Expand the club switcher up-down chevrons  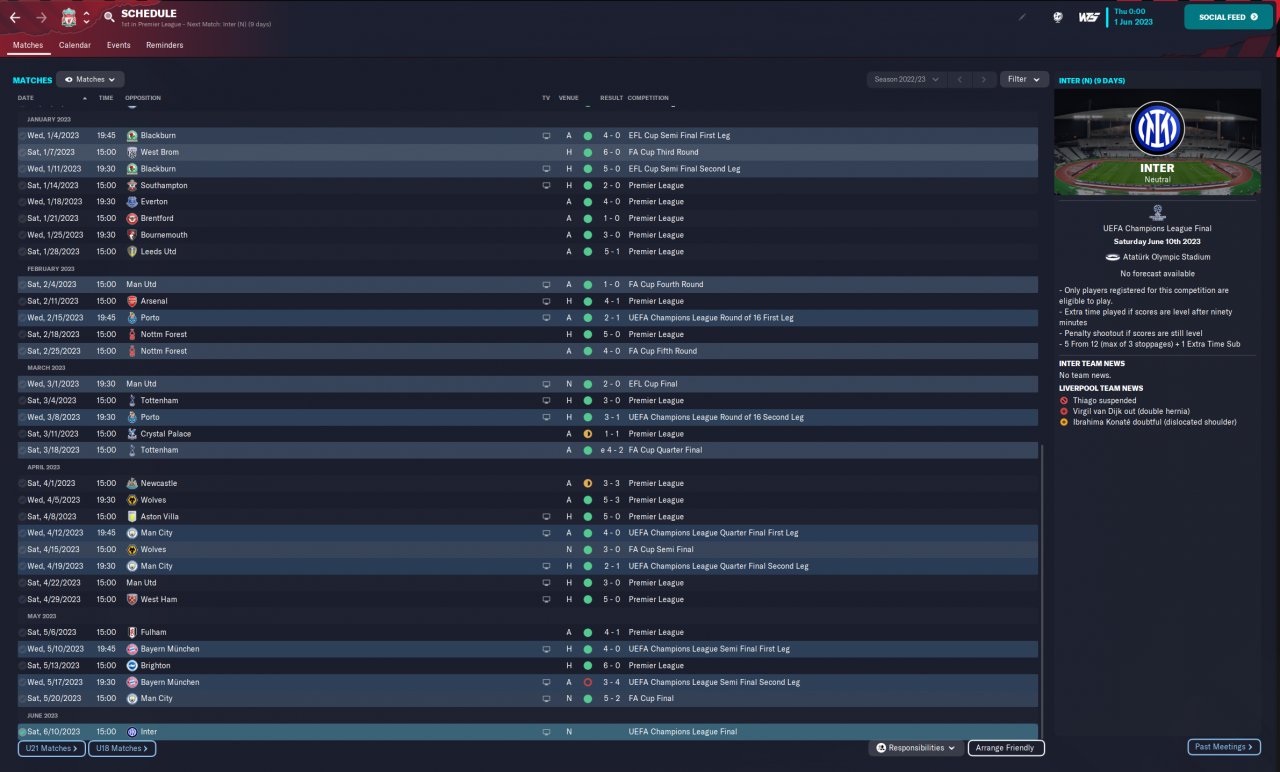[86, 18]
